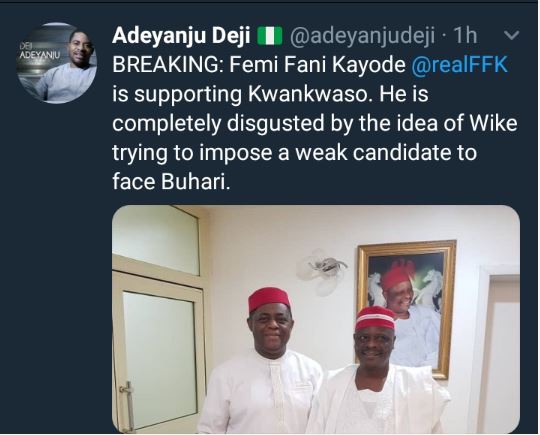Click the DEJI ADEYANJU text inside the avatar
This screenshot has height=435, width=540.
click(39, 52)
